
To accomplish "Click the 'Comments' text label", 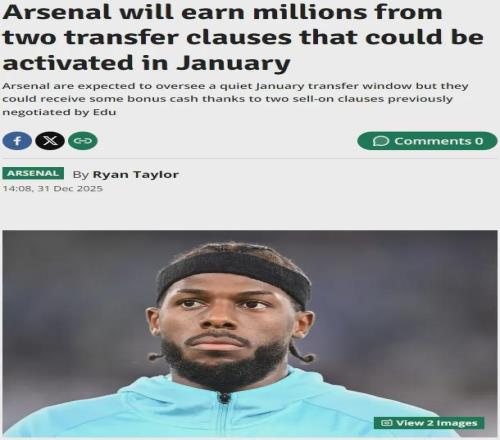I will click(433, 141).
